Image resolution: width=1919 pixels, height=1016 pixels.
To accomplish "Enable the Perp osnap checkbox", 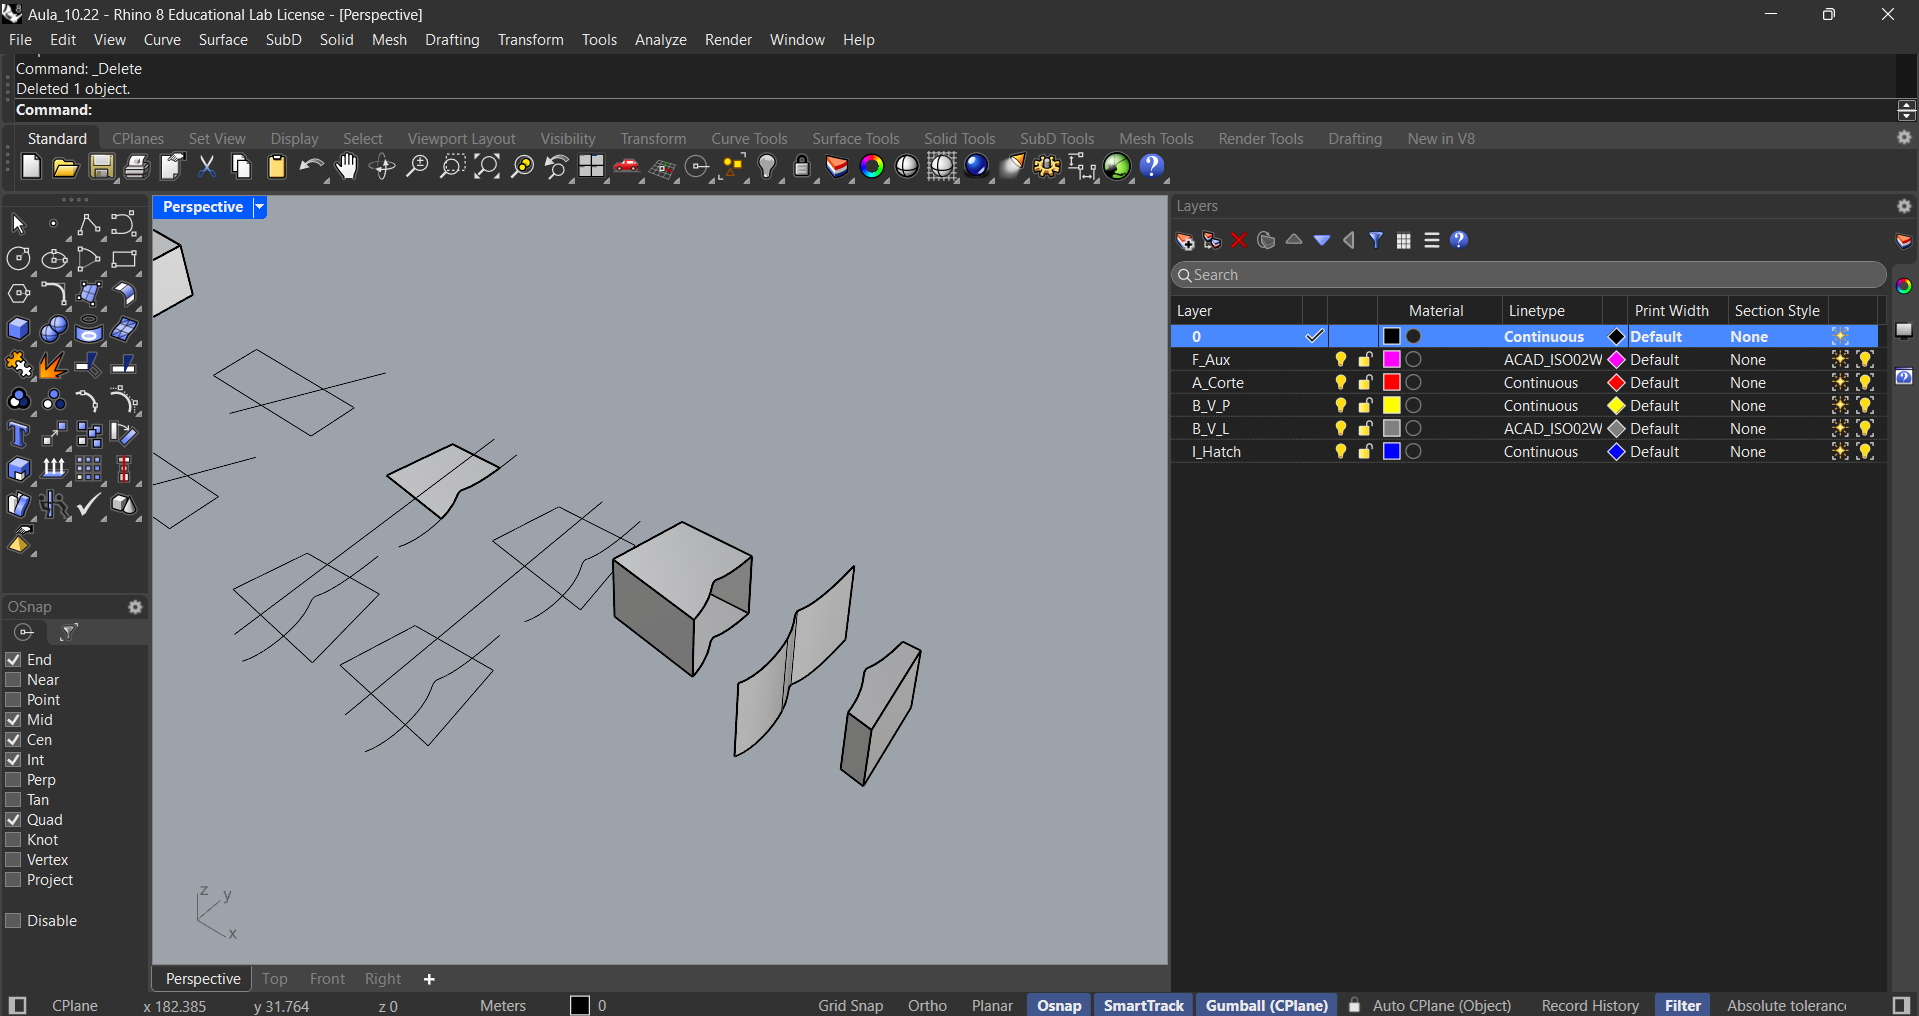I will point(13,780).
